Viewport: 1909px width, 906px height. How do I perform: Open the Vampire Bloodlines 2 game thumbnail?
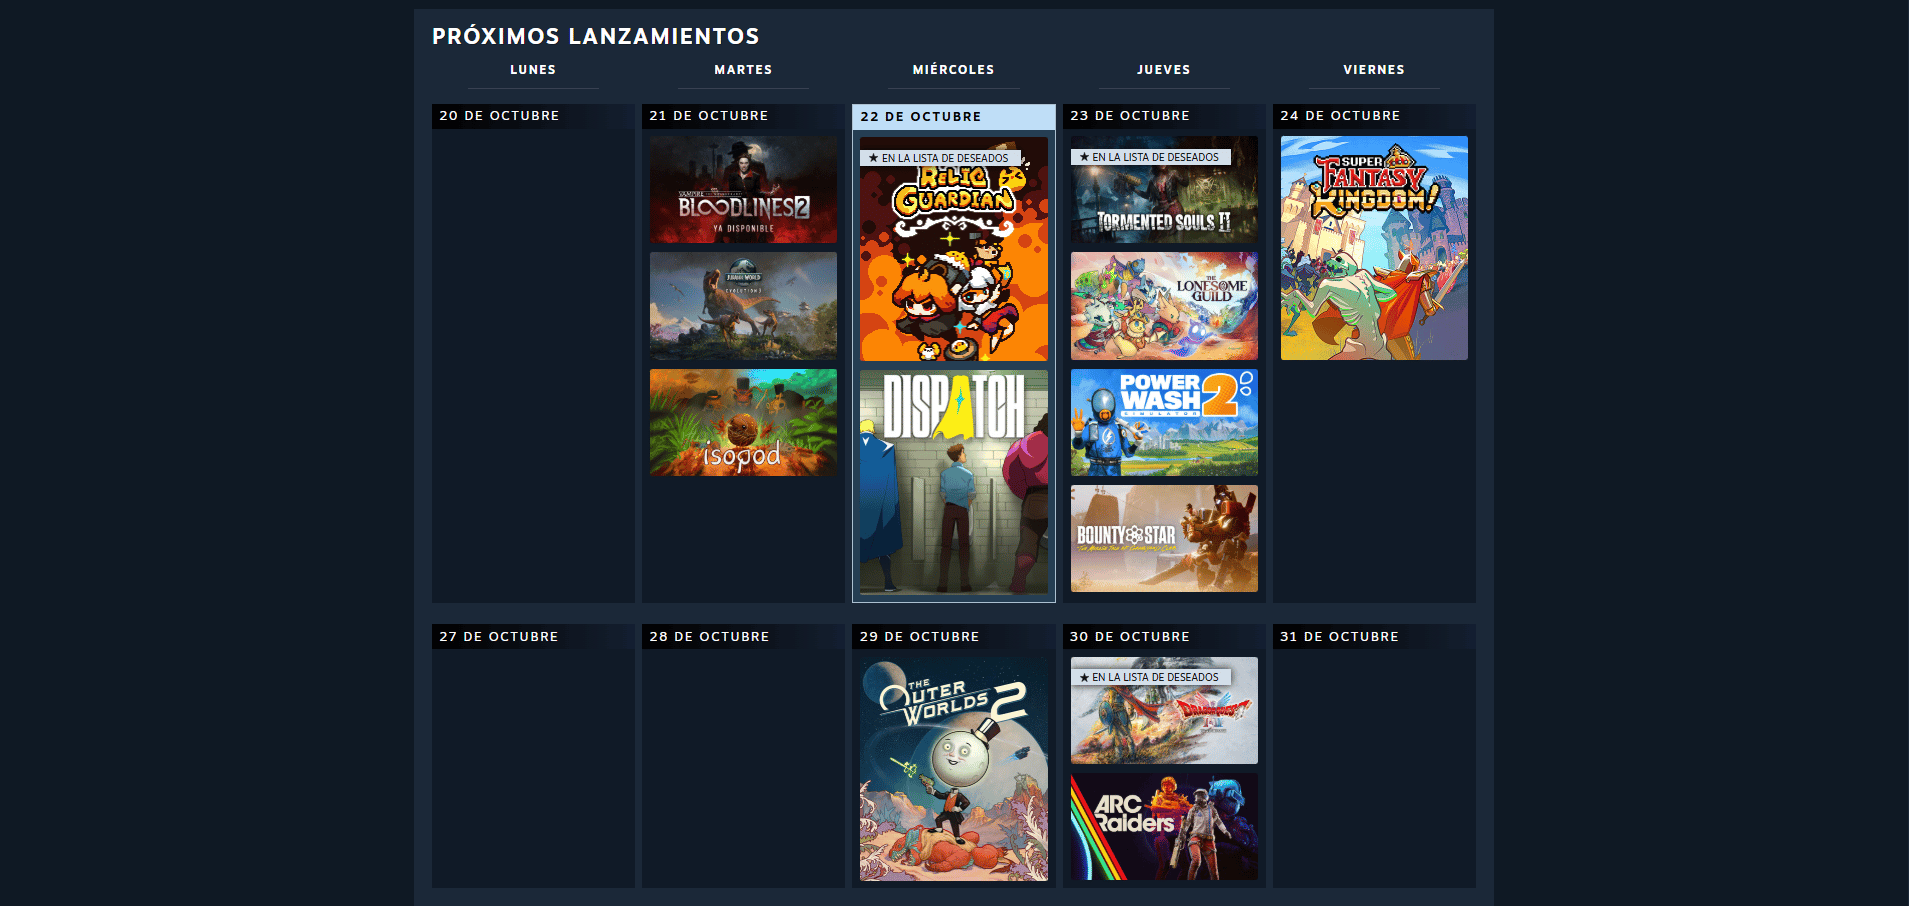coord(743,190)
